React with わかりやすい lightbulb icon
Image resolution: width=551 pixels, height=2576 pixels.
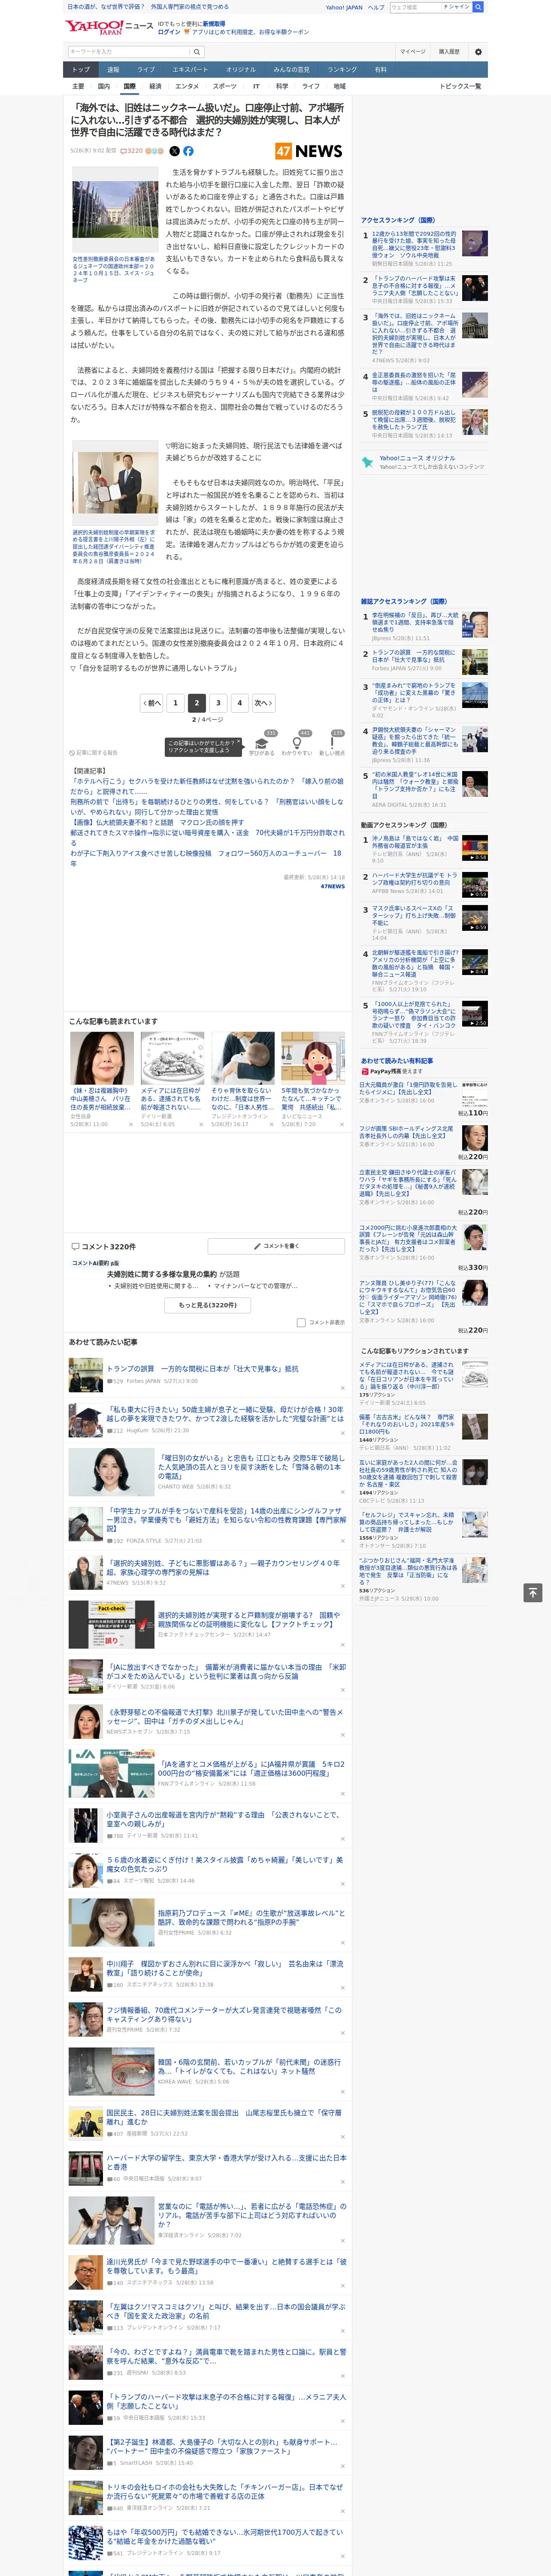point(297,744)
